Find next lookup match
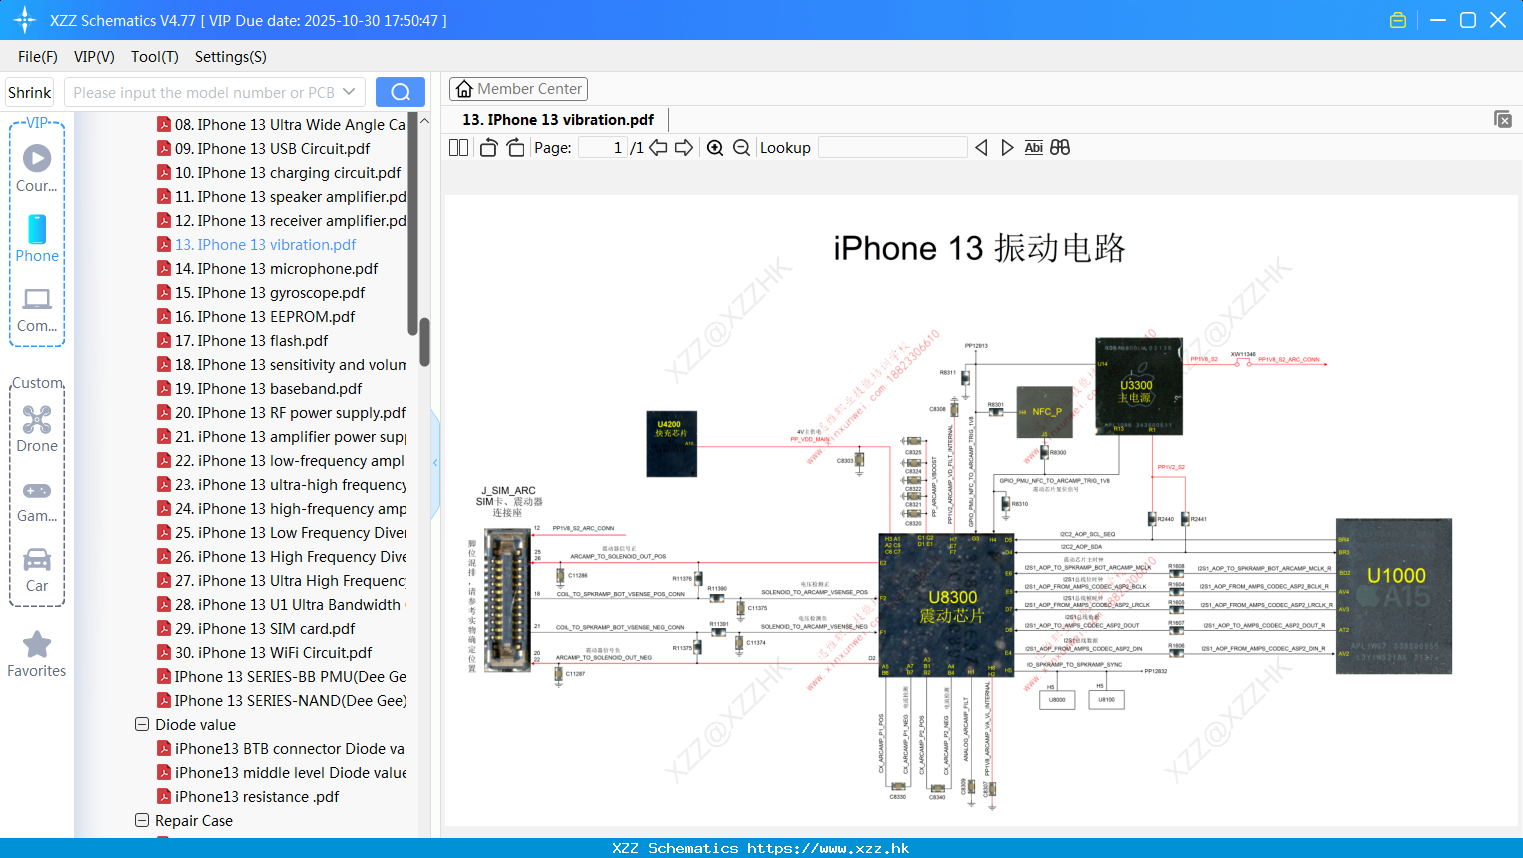Viewport: 1523px width, 858px height. tap(1007, 148)
